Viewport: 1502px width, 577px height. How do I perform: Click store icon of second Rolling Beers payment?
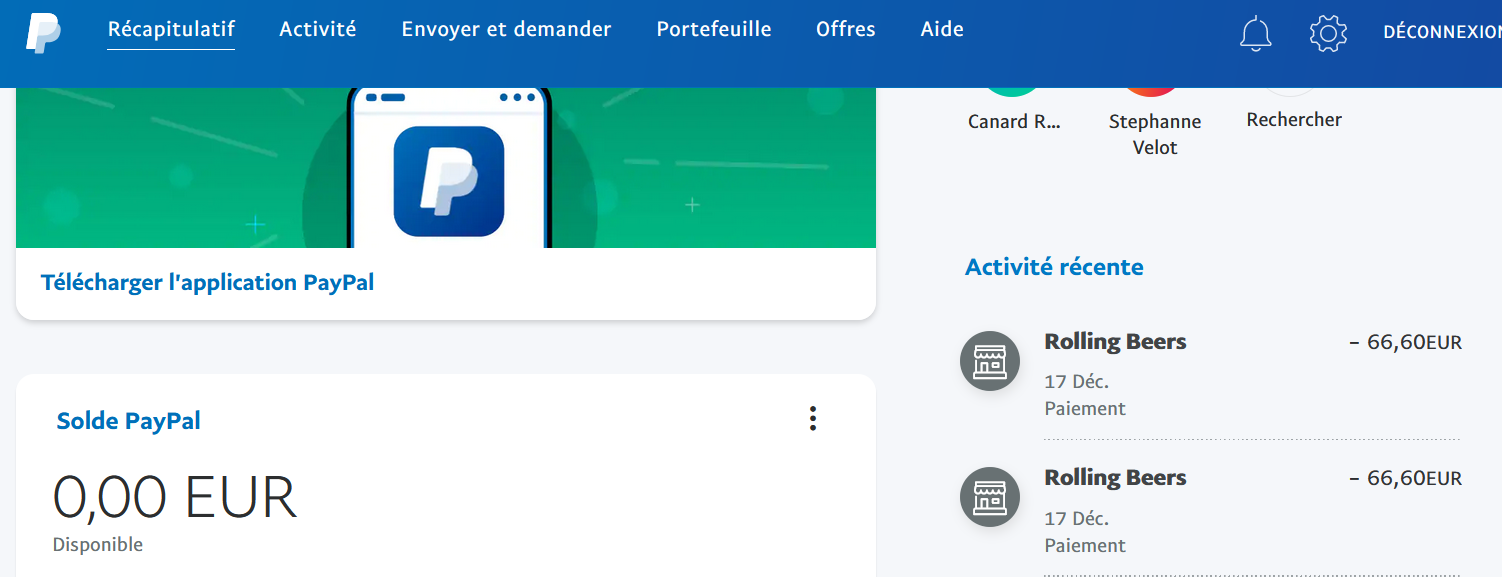tap(990, 497)
